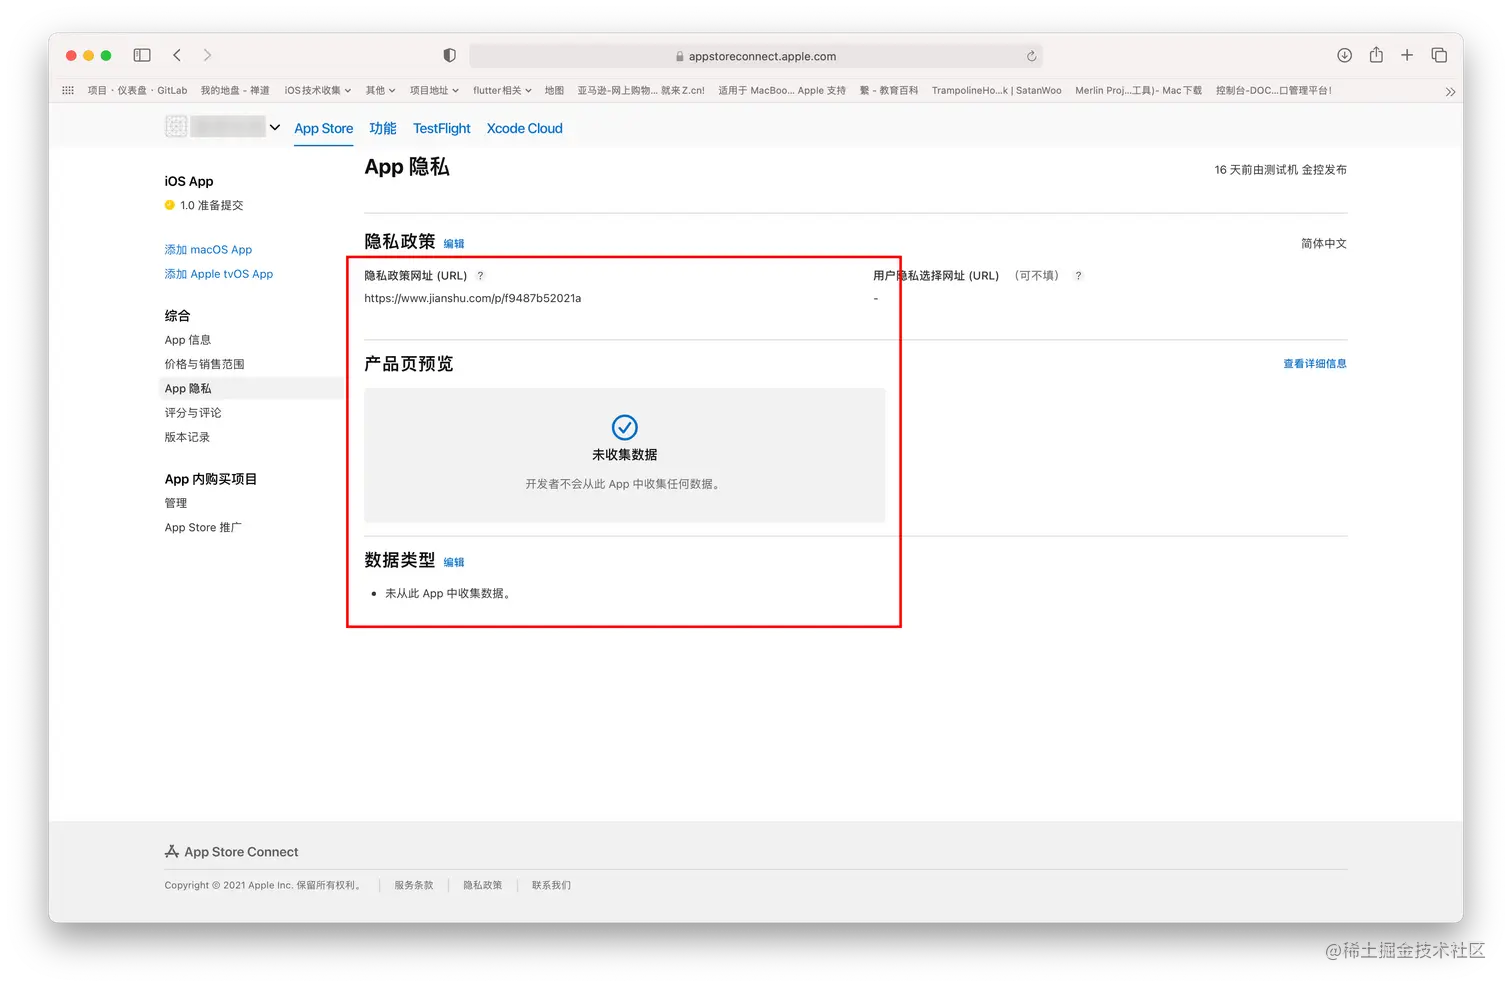Screen dimensions: 1512x987
Task: Go forward with the forward arrow
Action: pyautogui.click(x=207, y=55)
